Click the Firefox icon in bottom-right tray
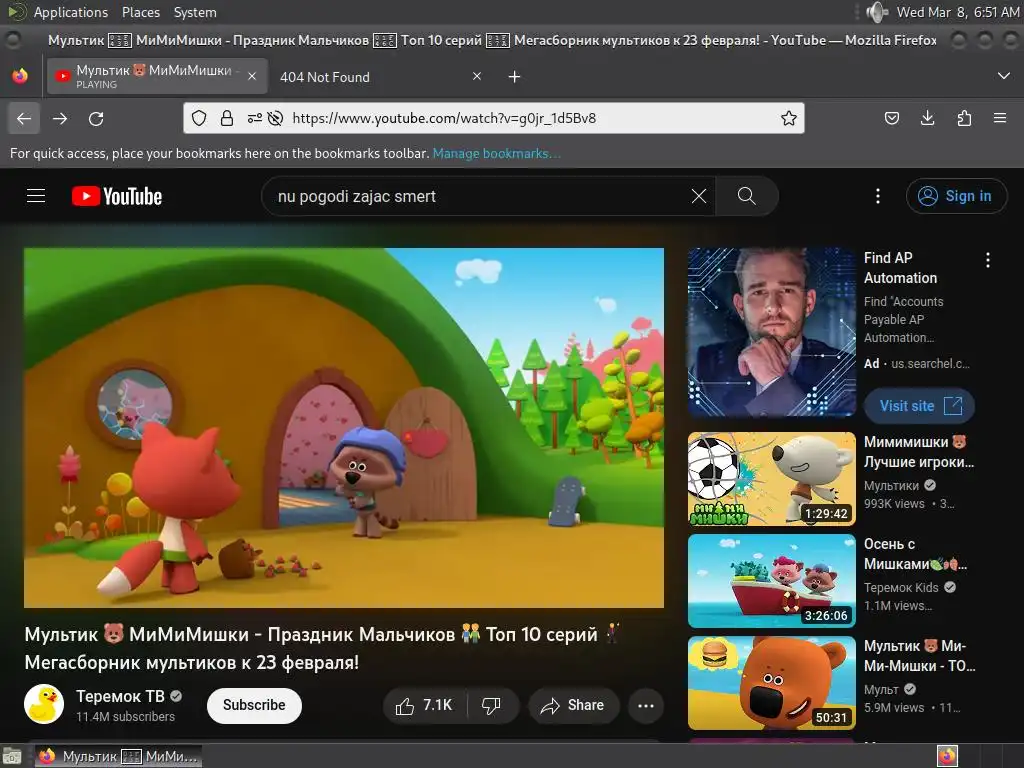Viewport: 1024px width, 768px height. coord(947,756)
